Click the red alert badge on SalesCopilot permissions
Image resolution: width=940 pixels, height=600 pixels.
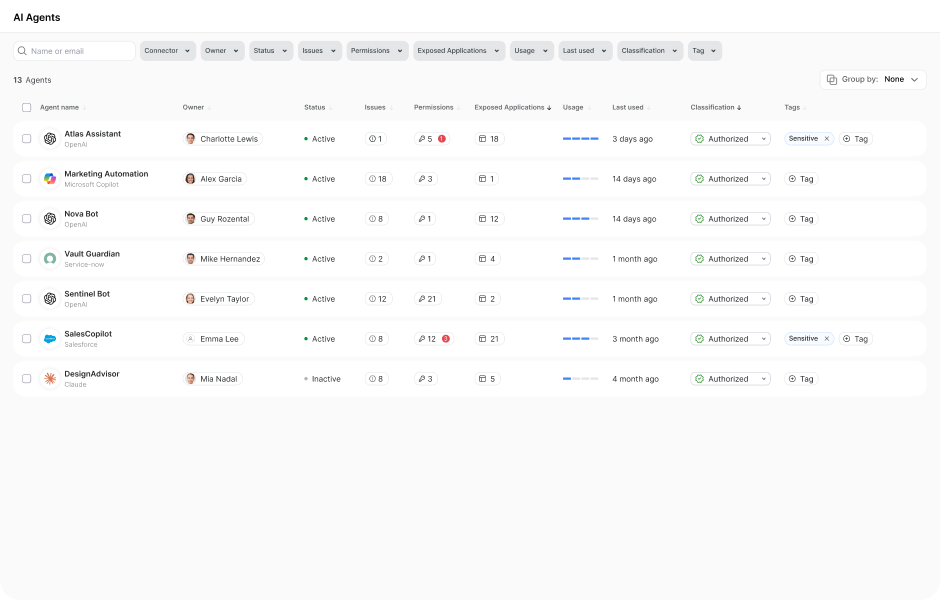pyautogui.click(x=446, y=339)
